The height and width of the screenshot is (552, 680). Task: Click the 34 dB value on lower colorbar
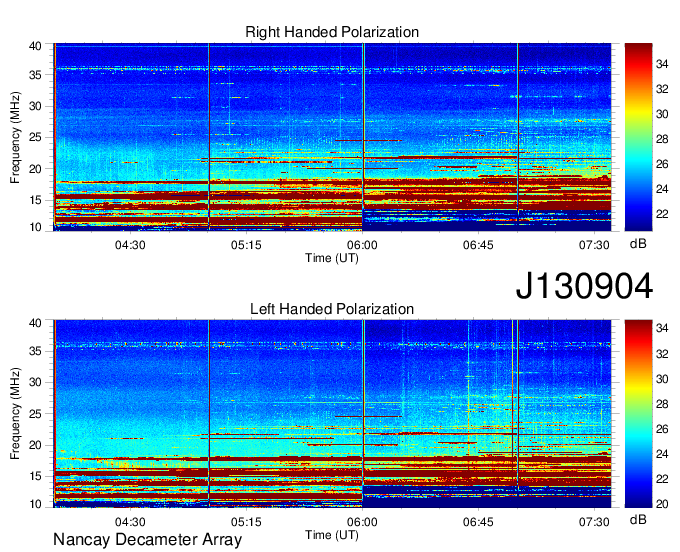click(x=662, y=329)
